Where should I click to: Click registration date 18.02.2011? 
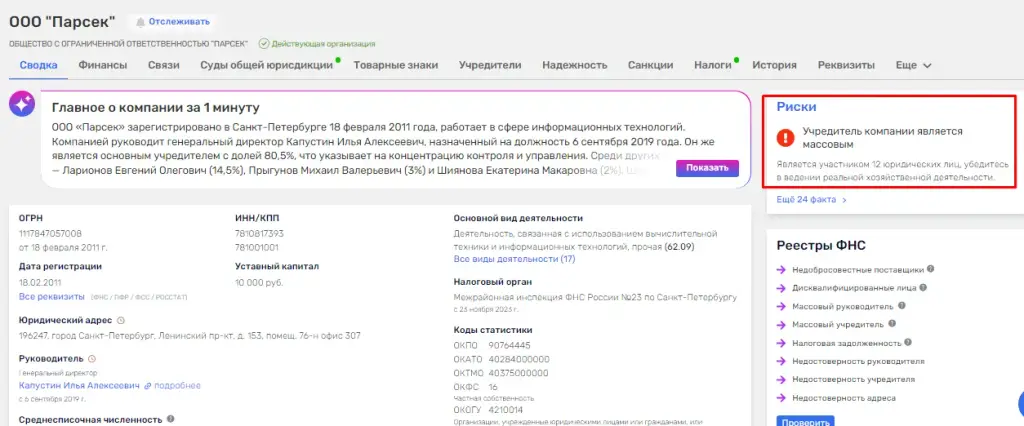click(x=40, y=283)
